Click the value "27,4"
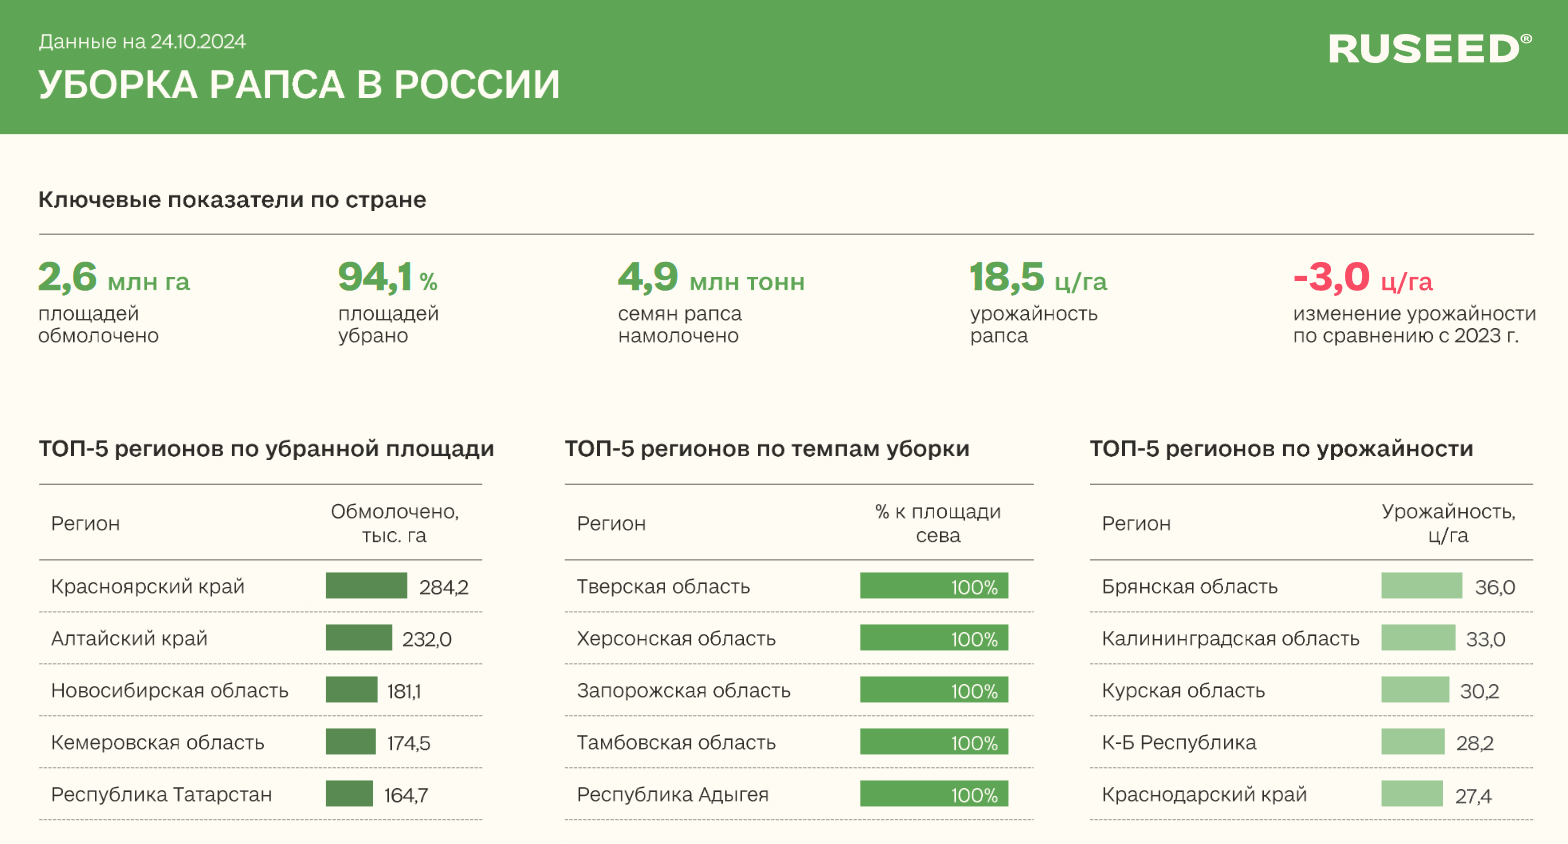1568x844 pixels. [1473, 796]
